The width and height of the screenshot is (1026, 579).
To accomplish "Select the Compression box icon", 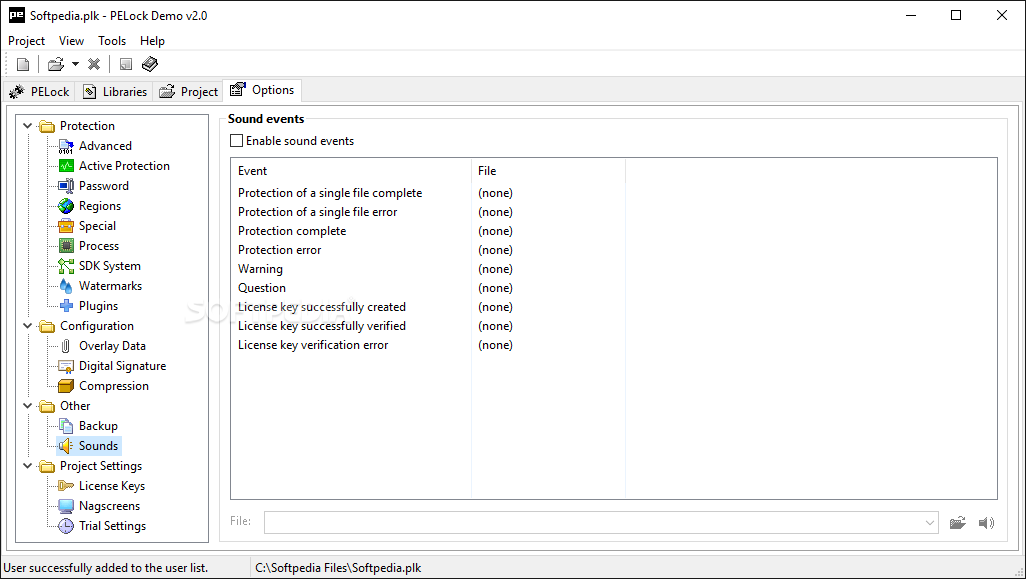I will point(66,386).
